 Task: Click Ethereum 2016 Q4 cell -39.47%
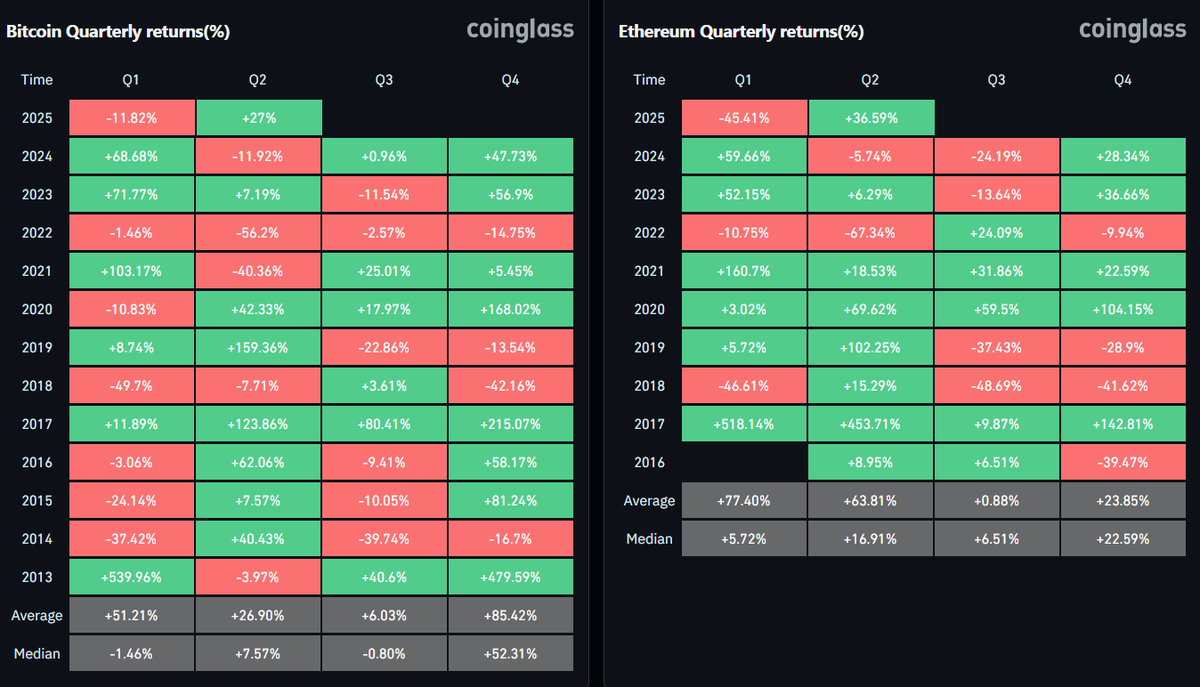[1123, 462]
